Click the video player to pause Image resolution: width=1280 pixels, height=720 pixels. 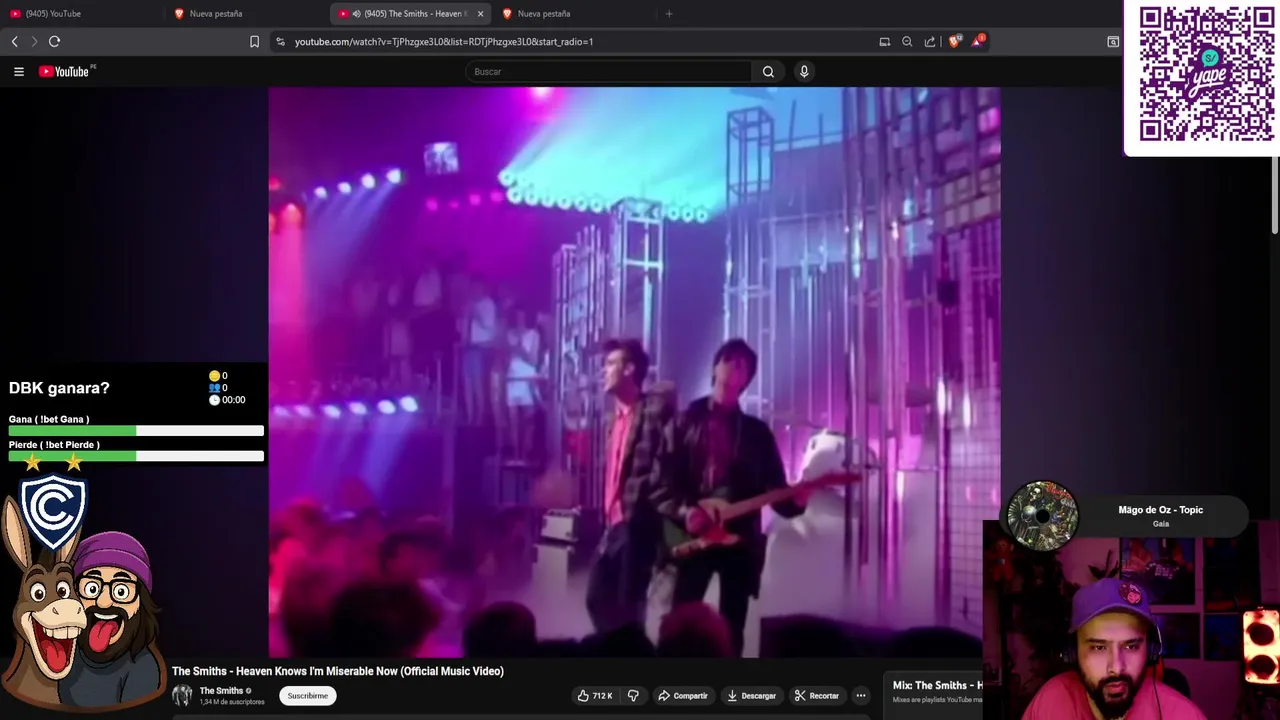634,372
